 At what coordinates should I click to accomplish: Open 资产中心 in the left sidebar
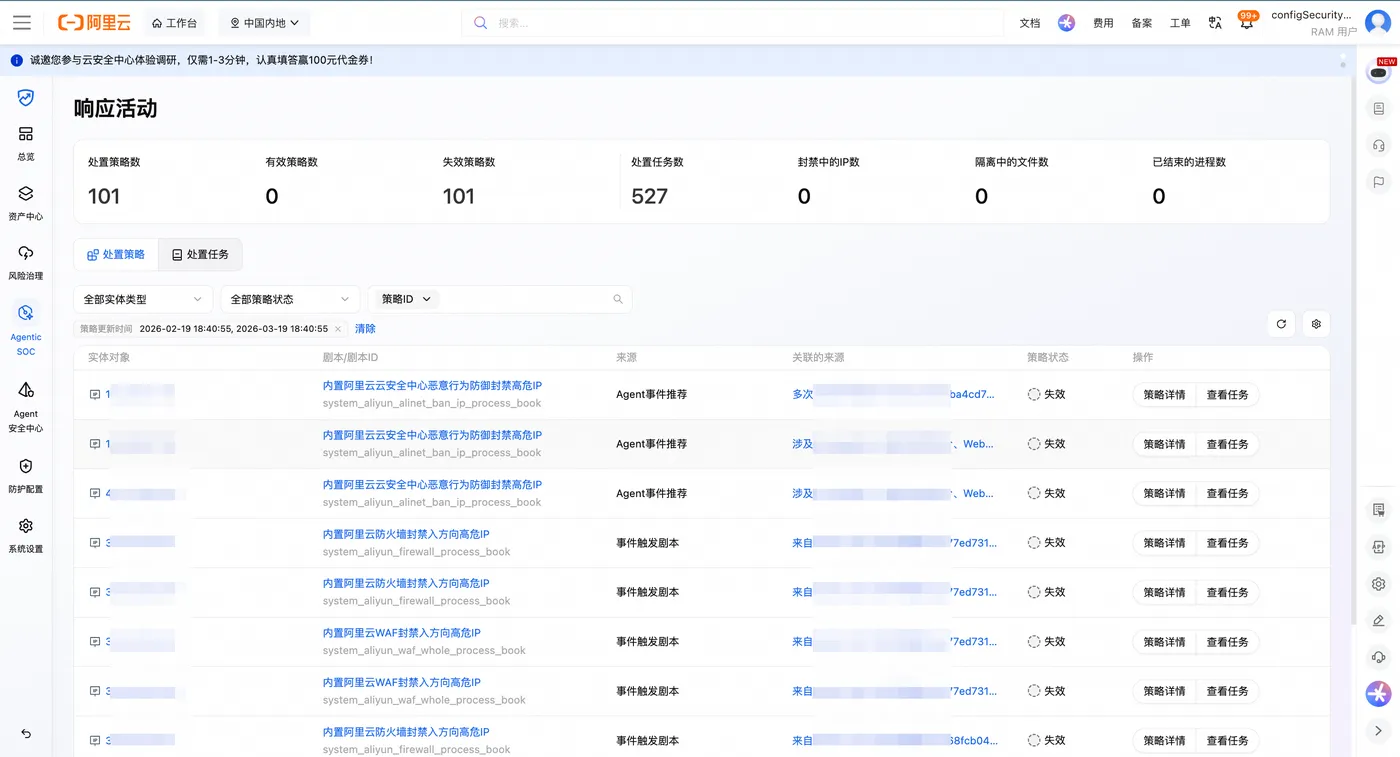pos(26,203)
